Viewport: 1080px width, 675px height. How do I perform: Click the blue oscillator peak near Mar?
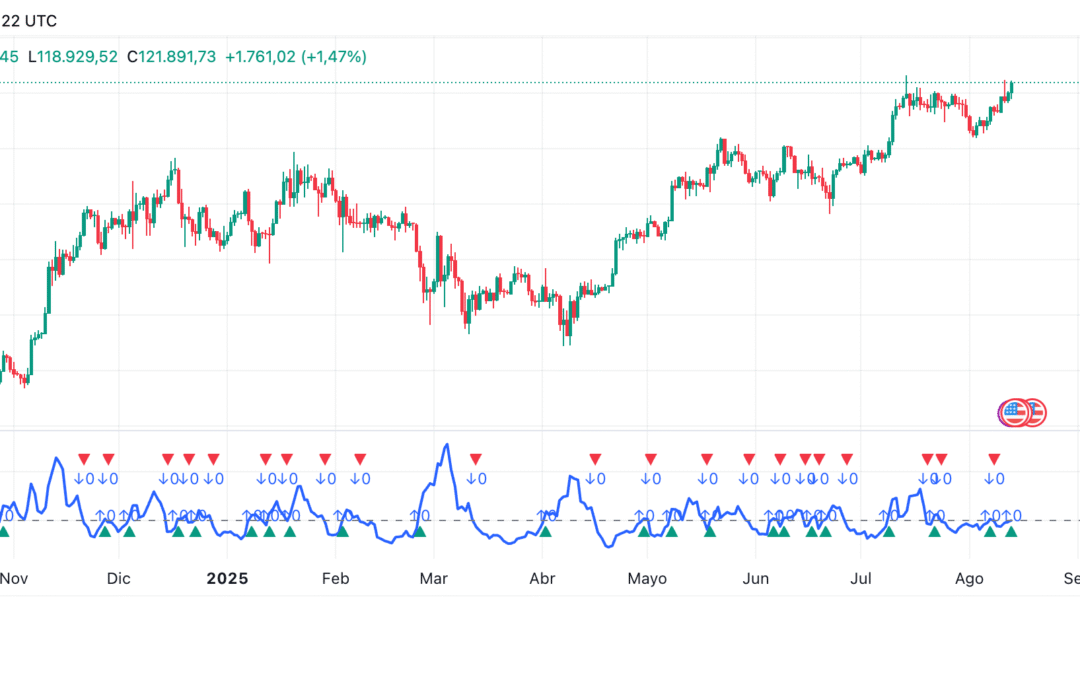tap(446, 445)
